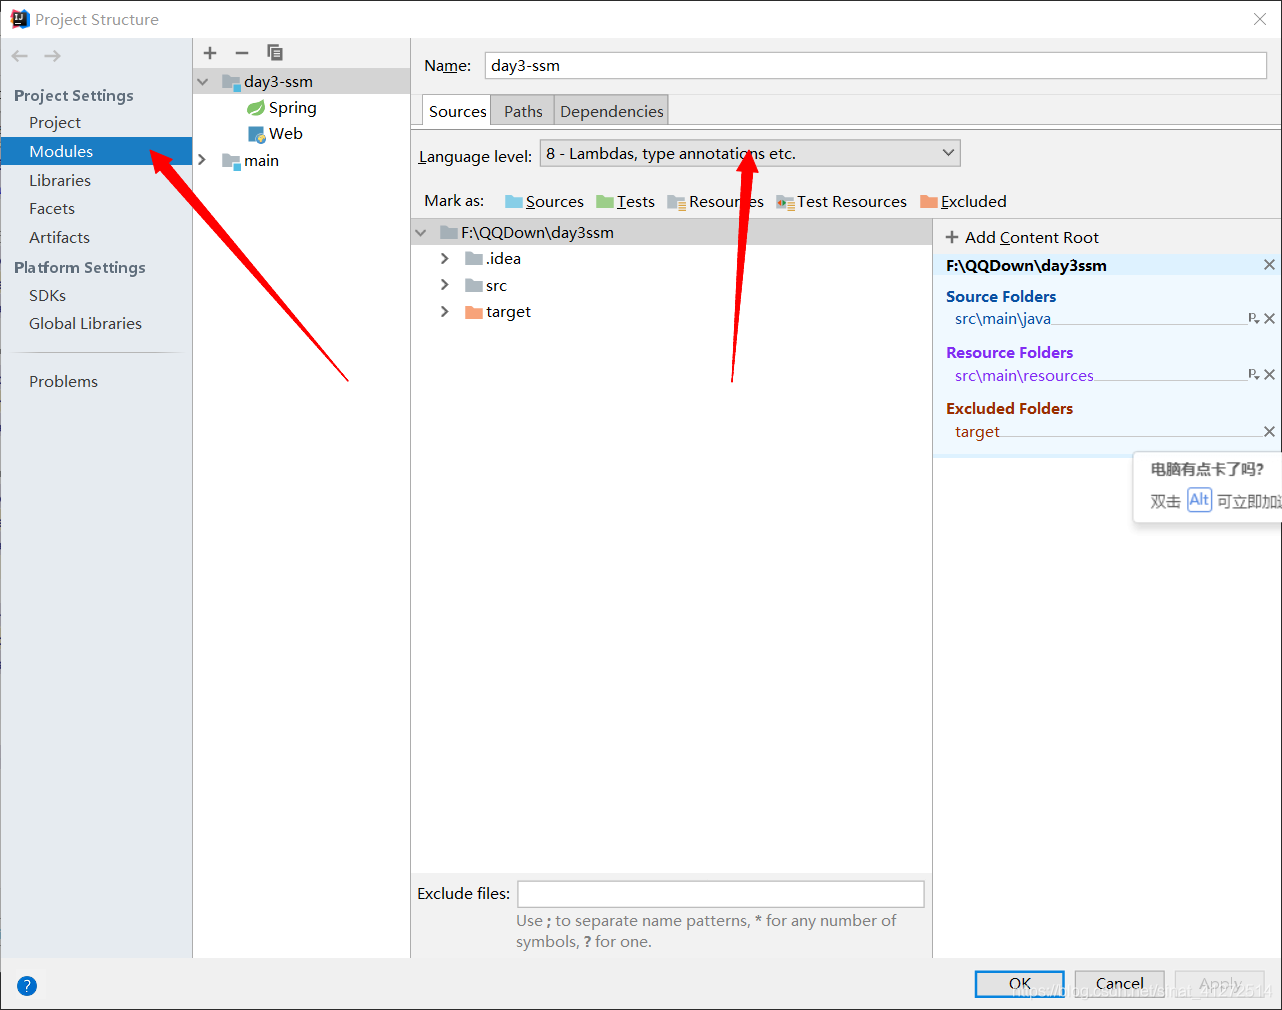This screenshot has height=1010, width=1282.
Task: Select the .idea folder
Action: pos(493,259)
